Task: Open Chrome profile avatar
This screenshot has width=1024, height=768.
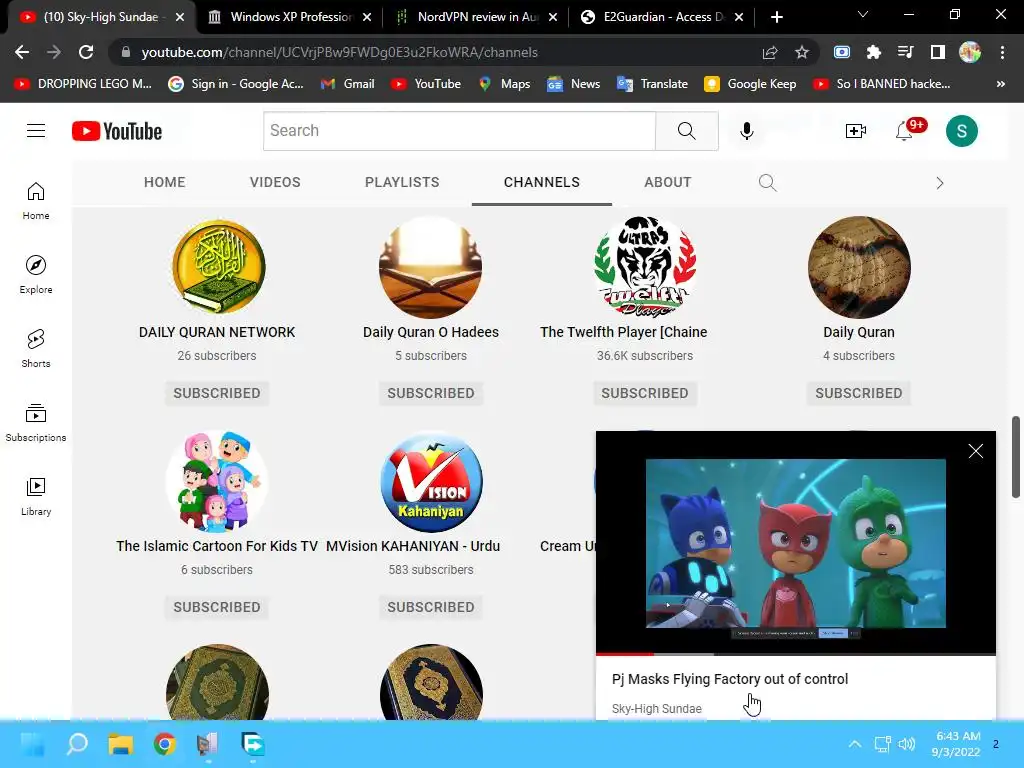Action: point(970,52)
